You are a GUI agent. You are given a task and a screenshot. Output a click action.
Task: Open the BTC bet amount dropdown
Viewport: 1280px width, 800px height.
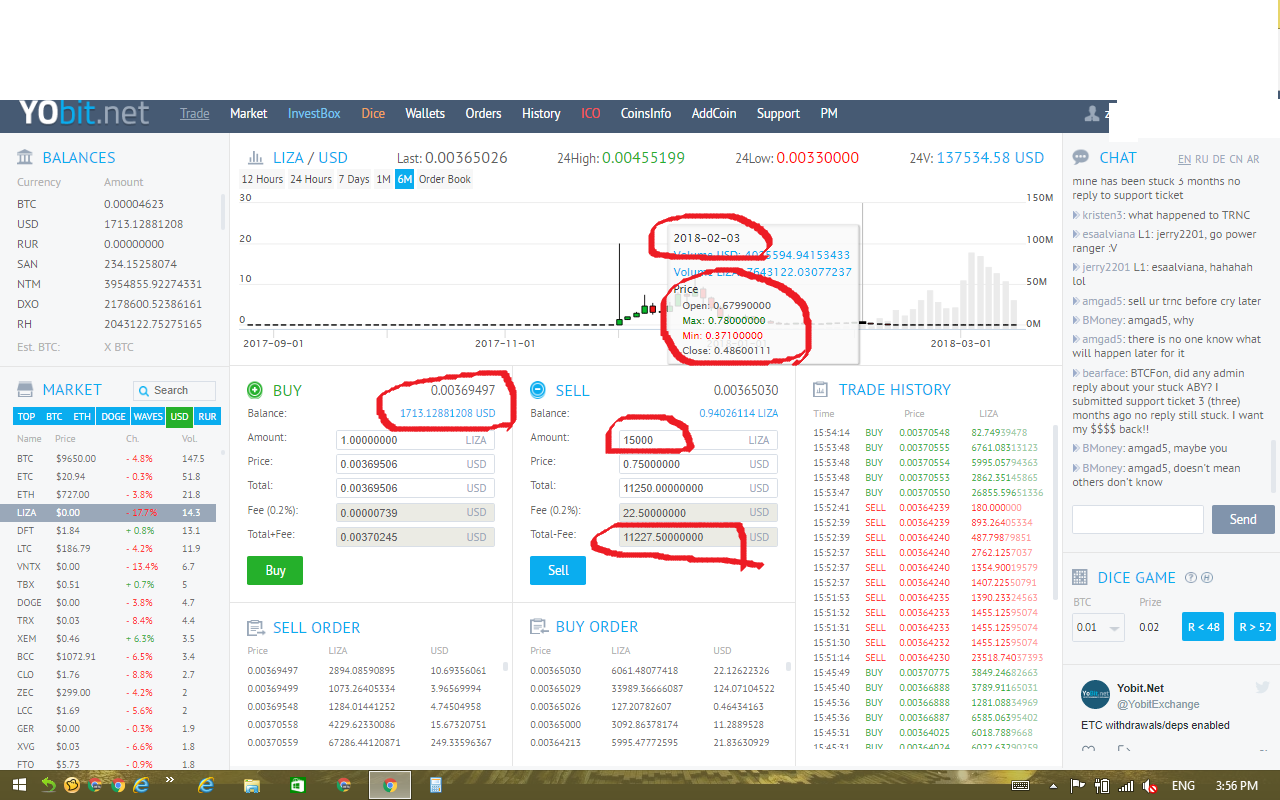1099,627
